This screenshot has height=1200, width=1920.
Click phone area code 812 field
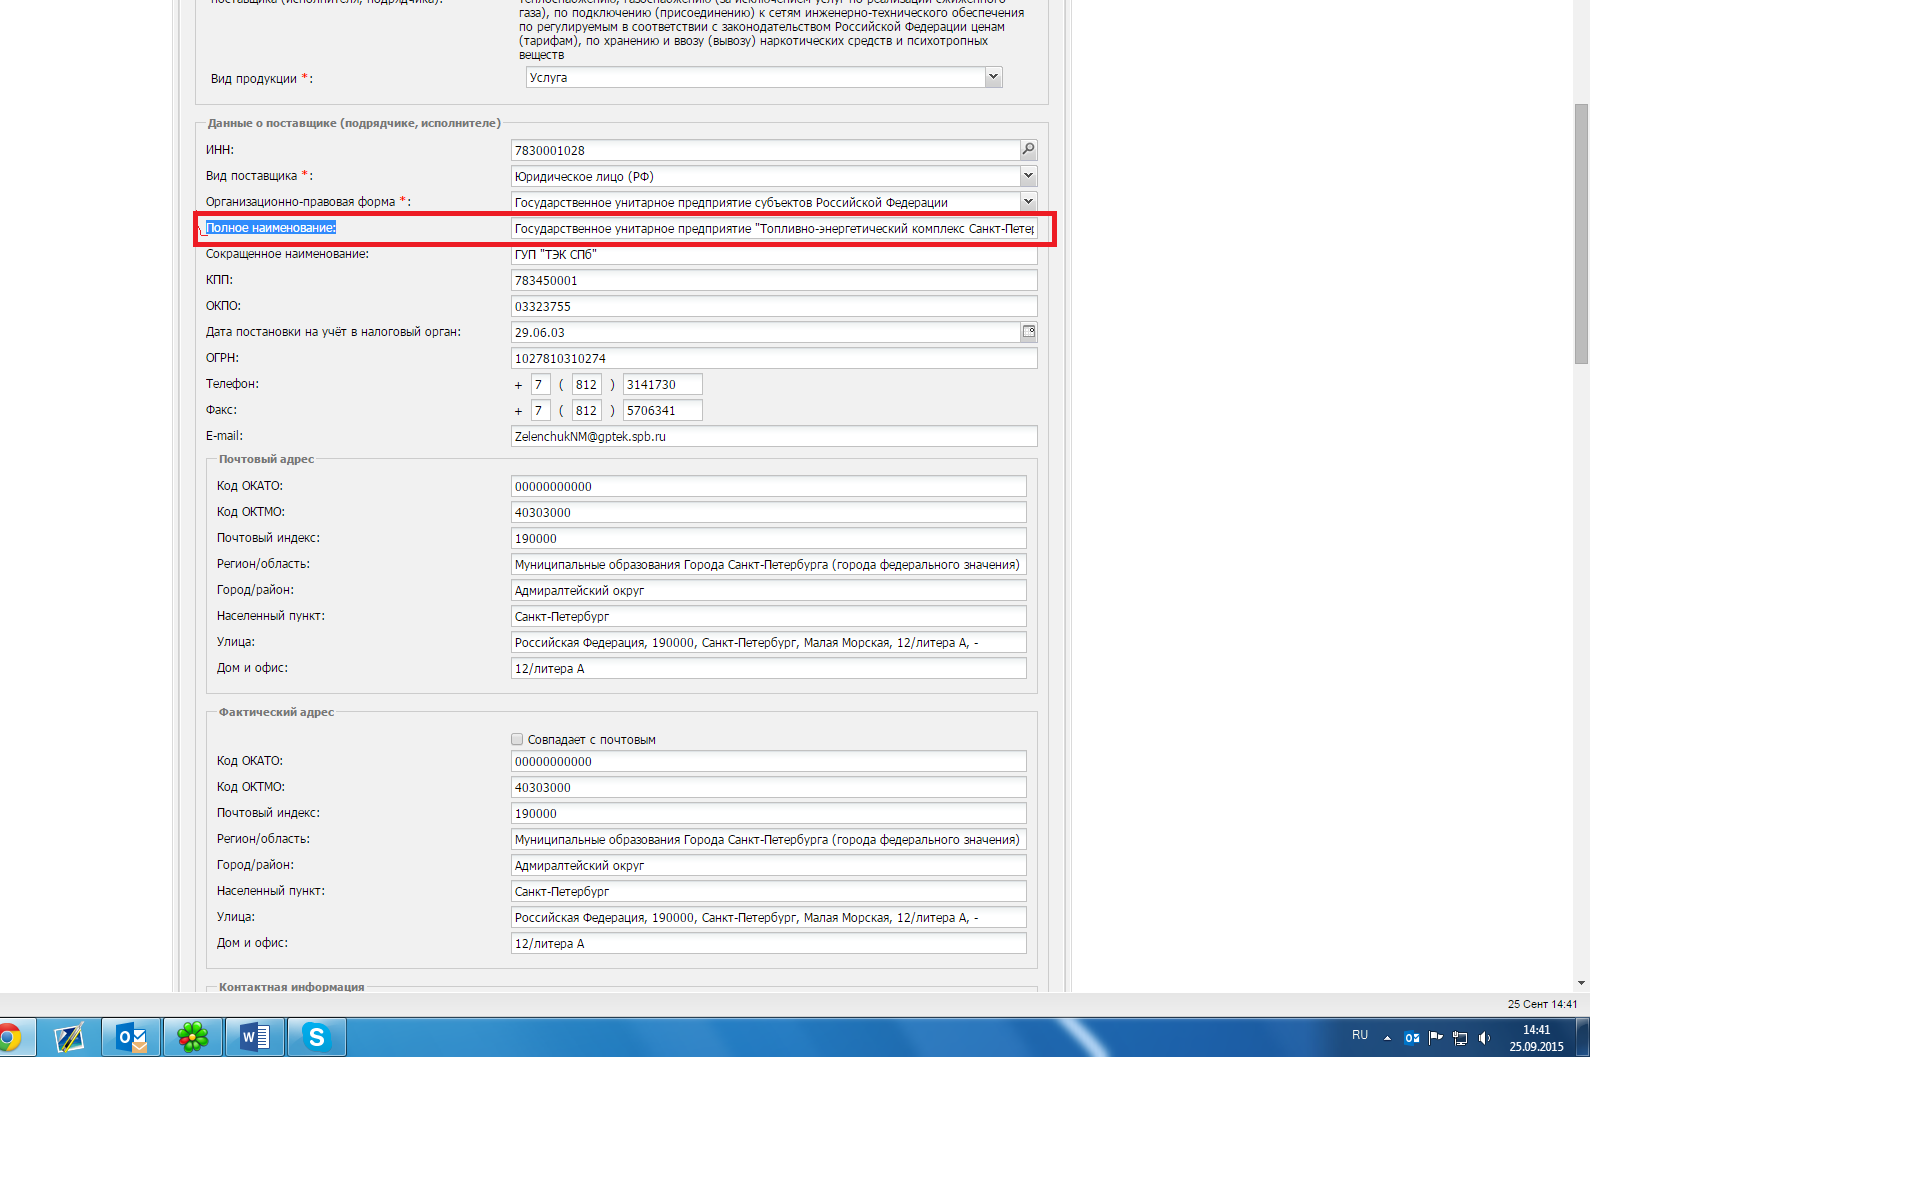(587, 384)
